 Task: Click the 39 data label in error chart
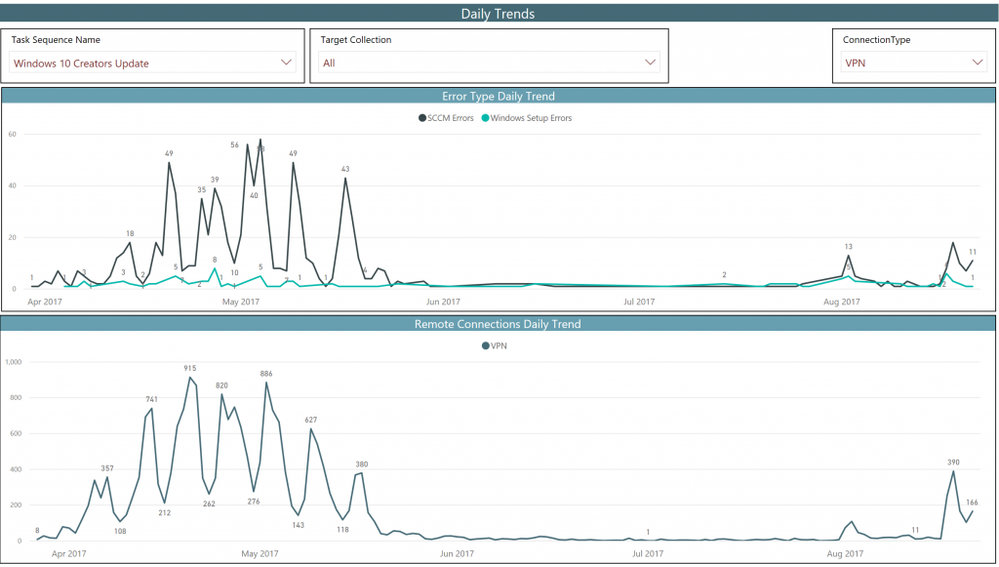click(215, 180)
